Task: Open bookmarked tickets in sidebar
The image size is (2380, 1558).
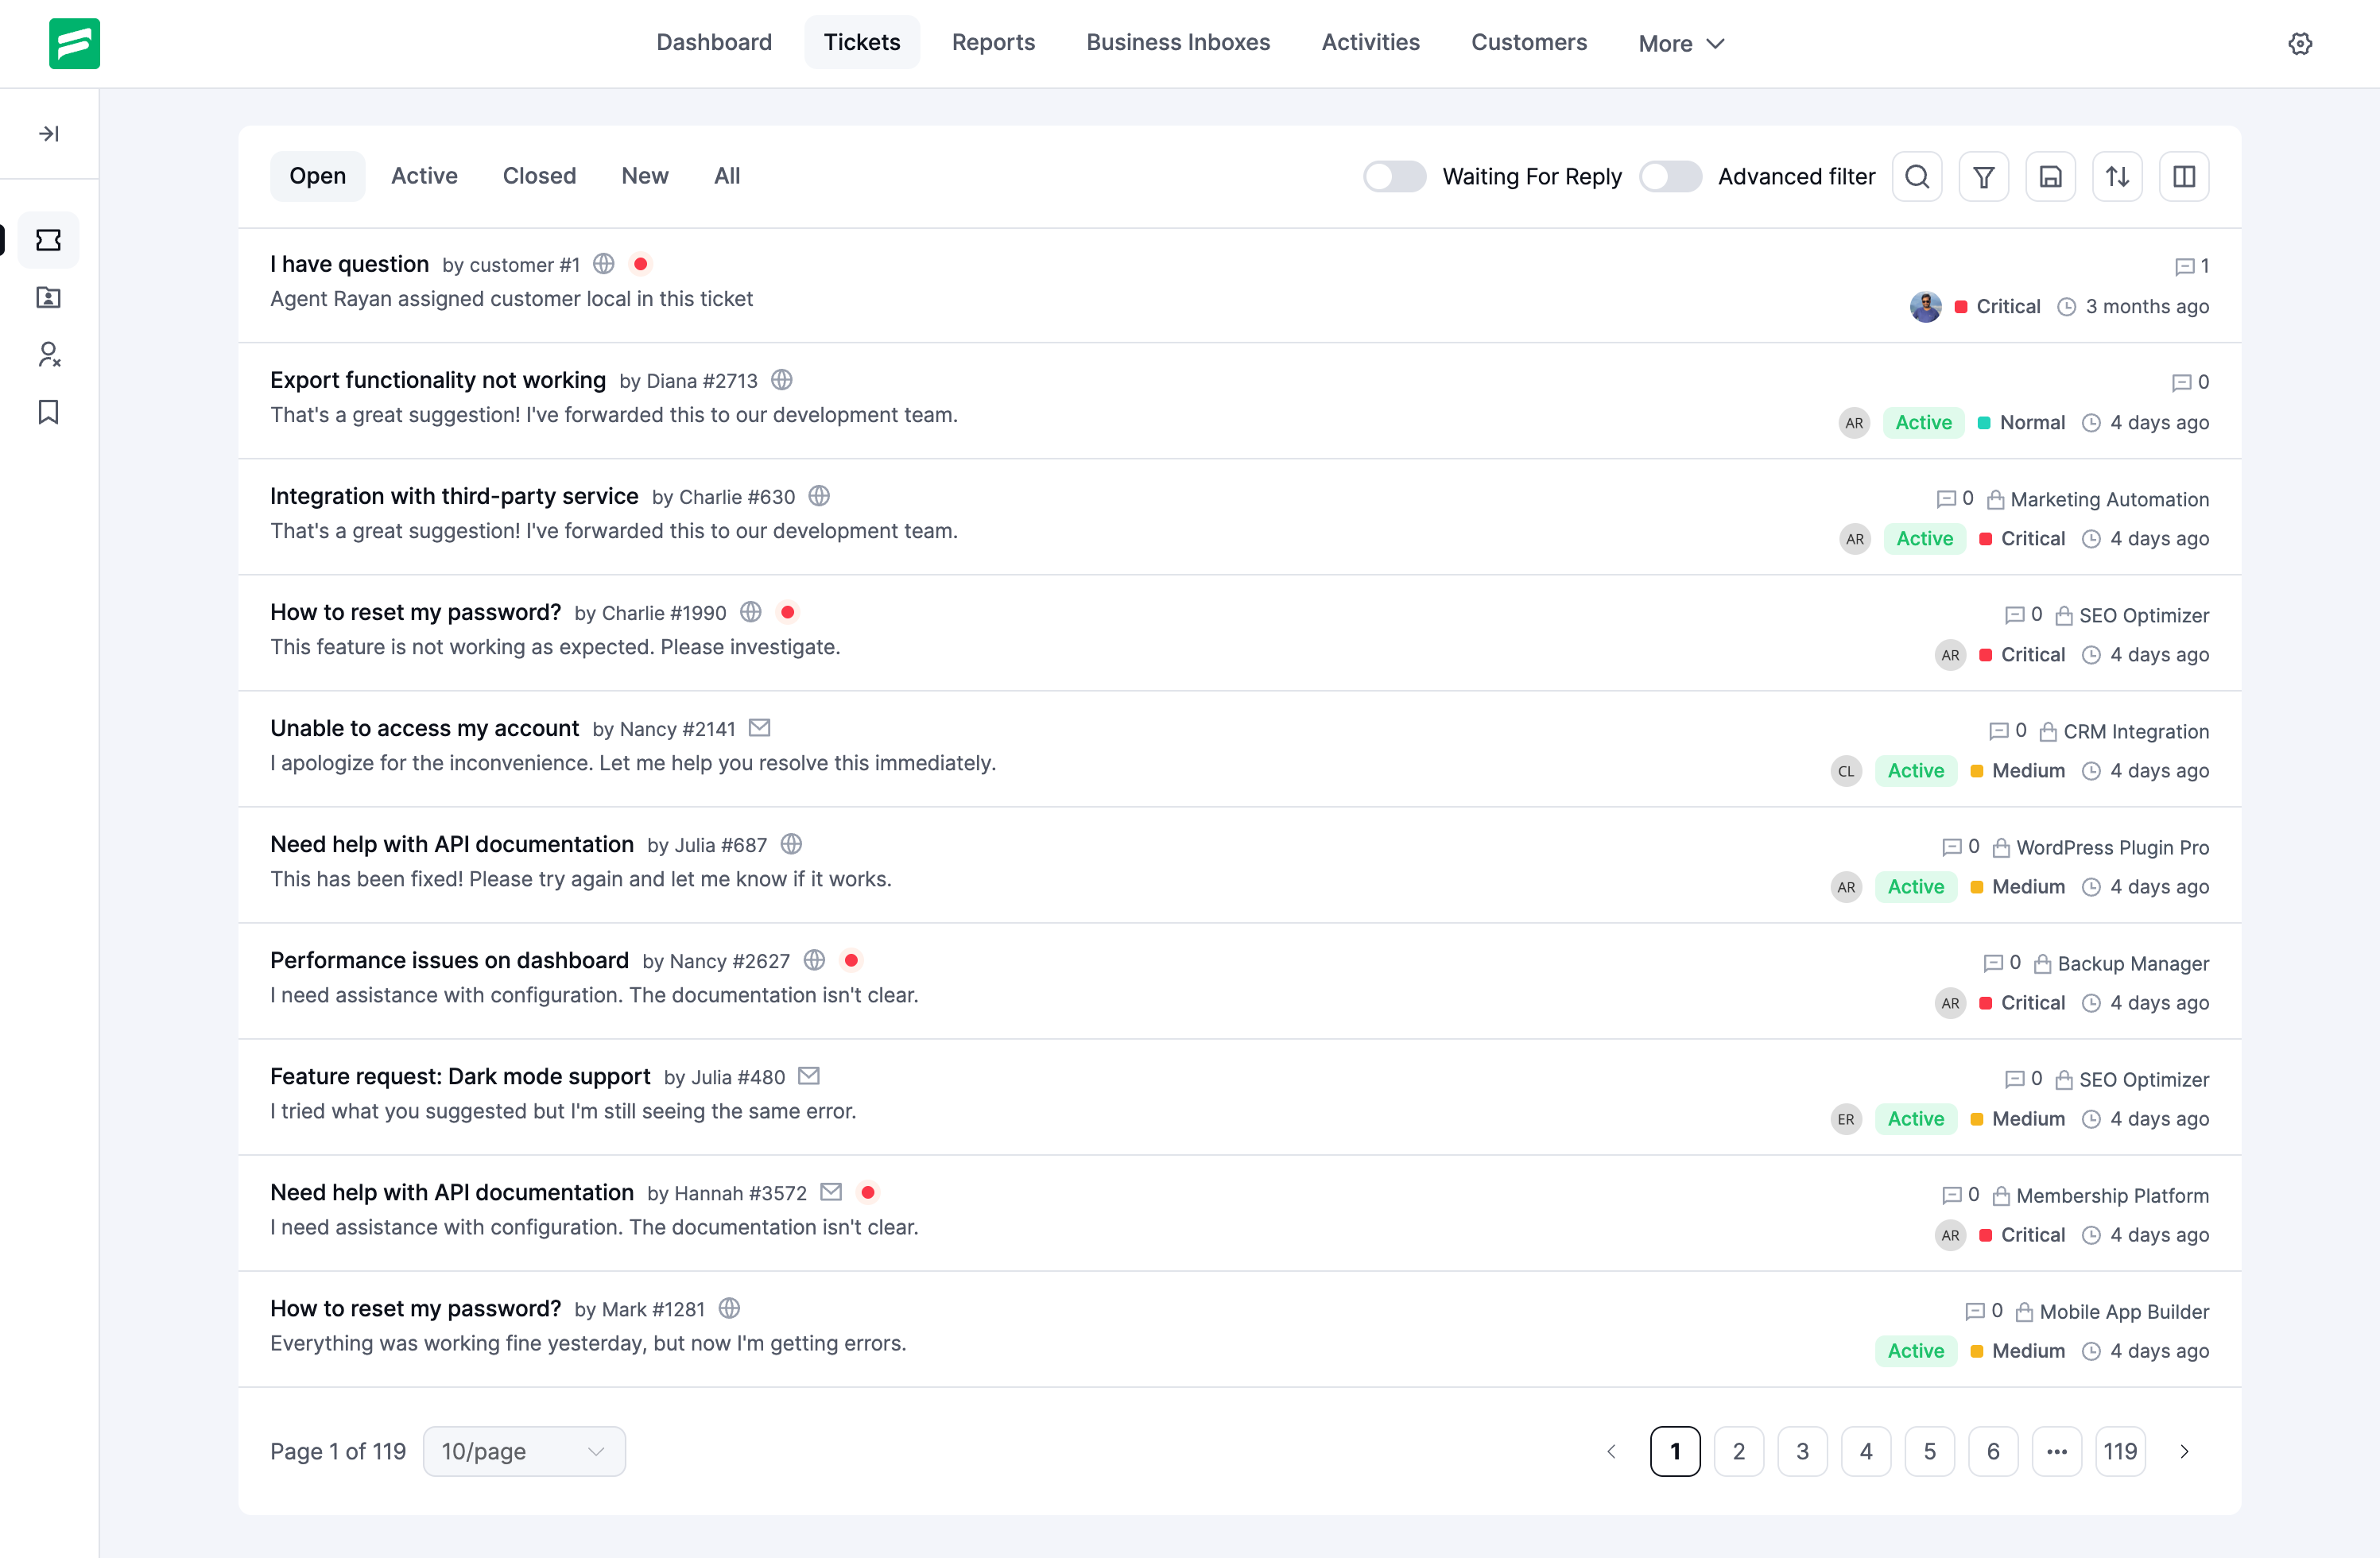Action: pyautogui.click(x=49, y=412)
